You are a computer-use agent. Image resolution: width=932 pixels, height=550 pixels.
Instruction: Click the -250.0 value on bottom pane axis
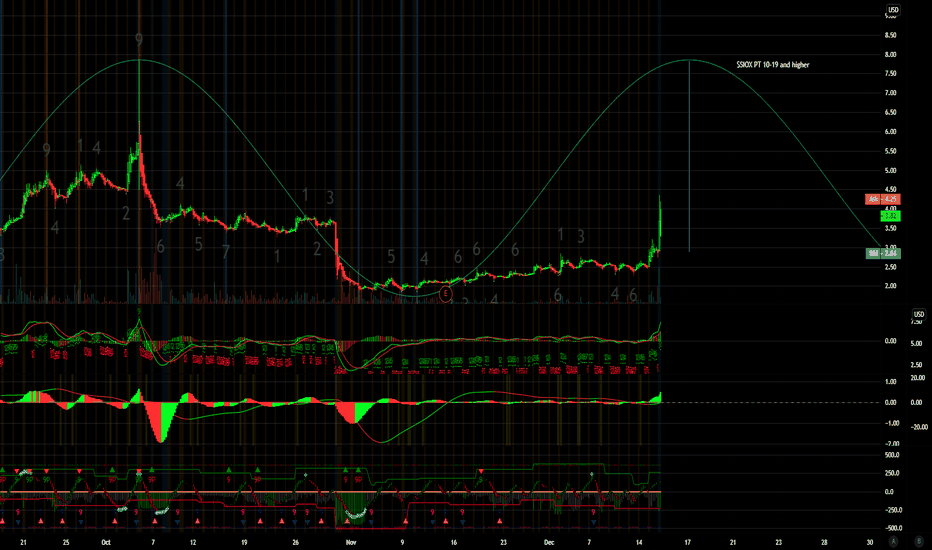pos(892,510)
